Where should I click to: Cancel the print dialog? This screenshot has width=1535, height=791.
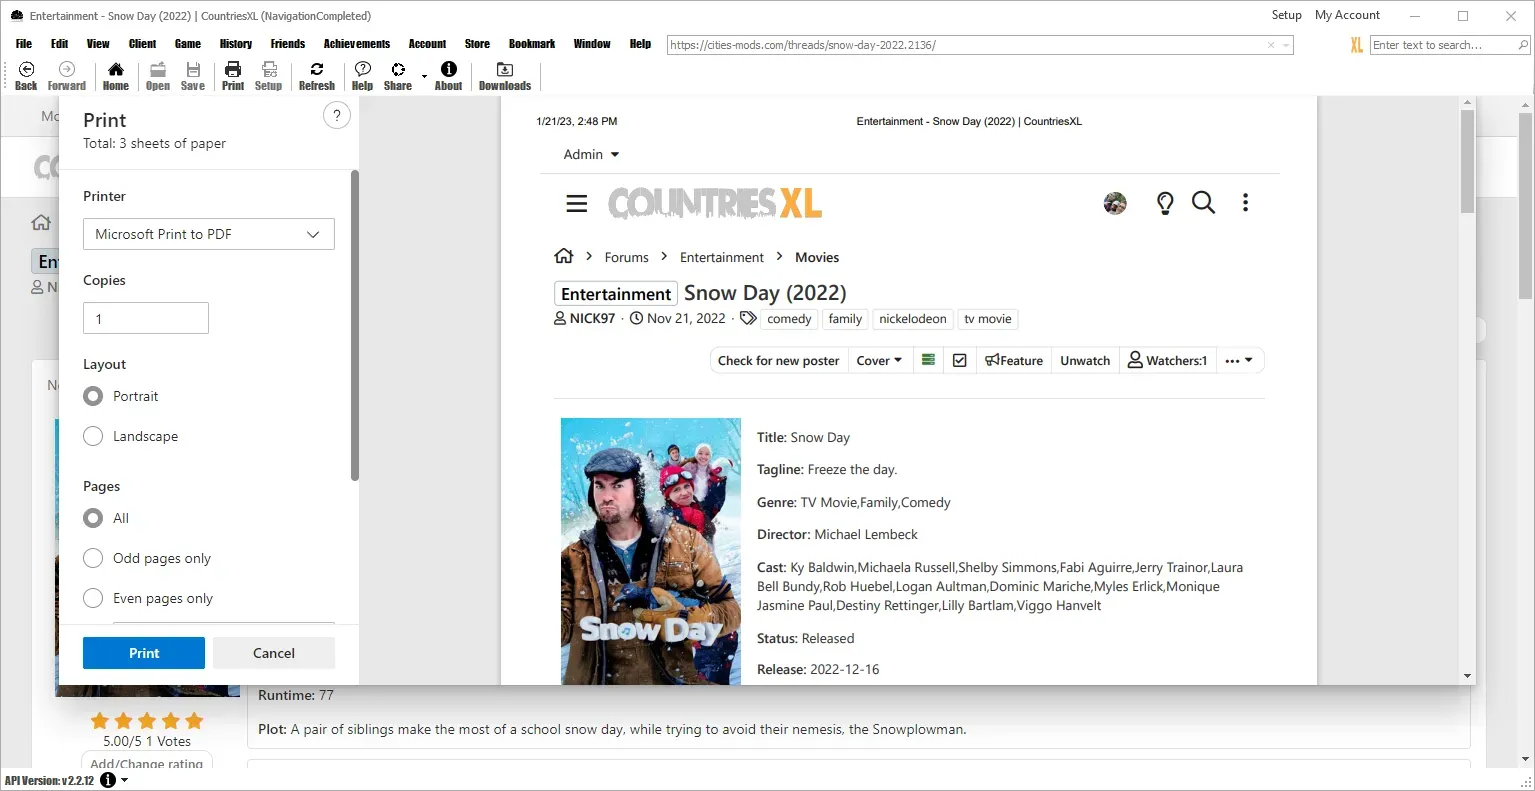coord(273,653)
